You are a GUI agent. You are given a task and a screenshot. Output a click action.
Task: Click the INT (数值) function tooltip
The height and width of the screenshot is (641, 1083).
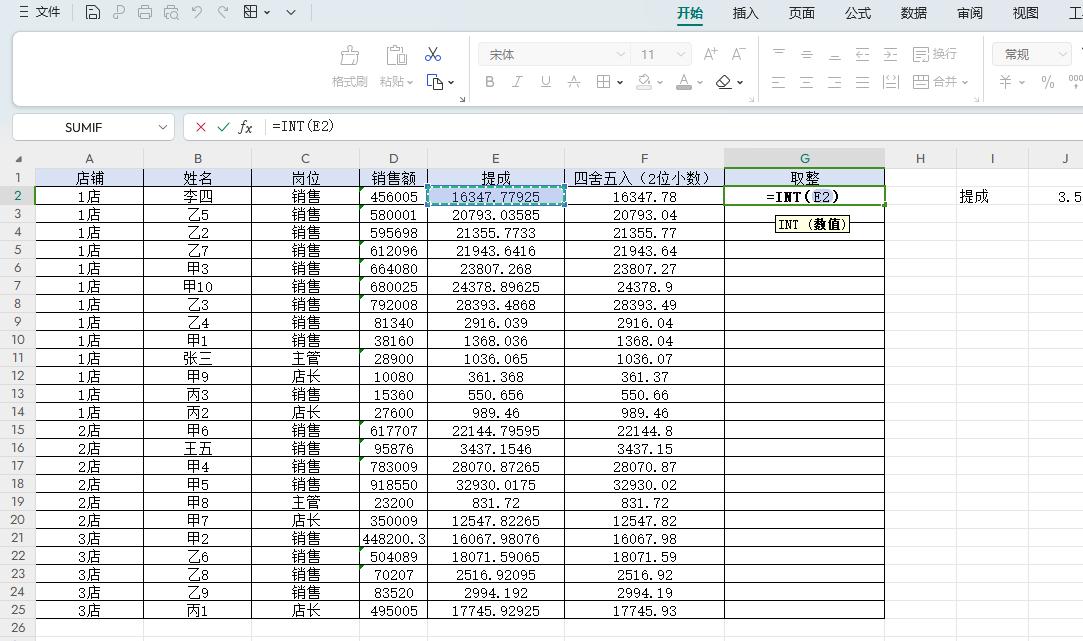point(812,224)
